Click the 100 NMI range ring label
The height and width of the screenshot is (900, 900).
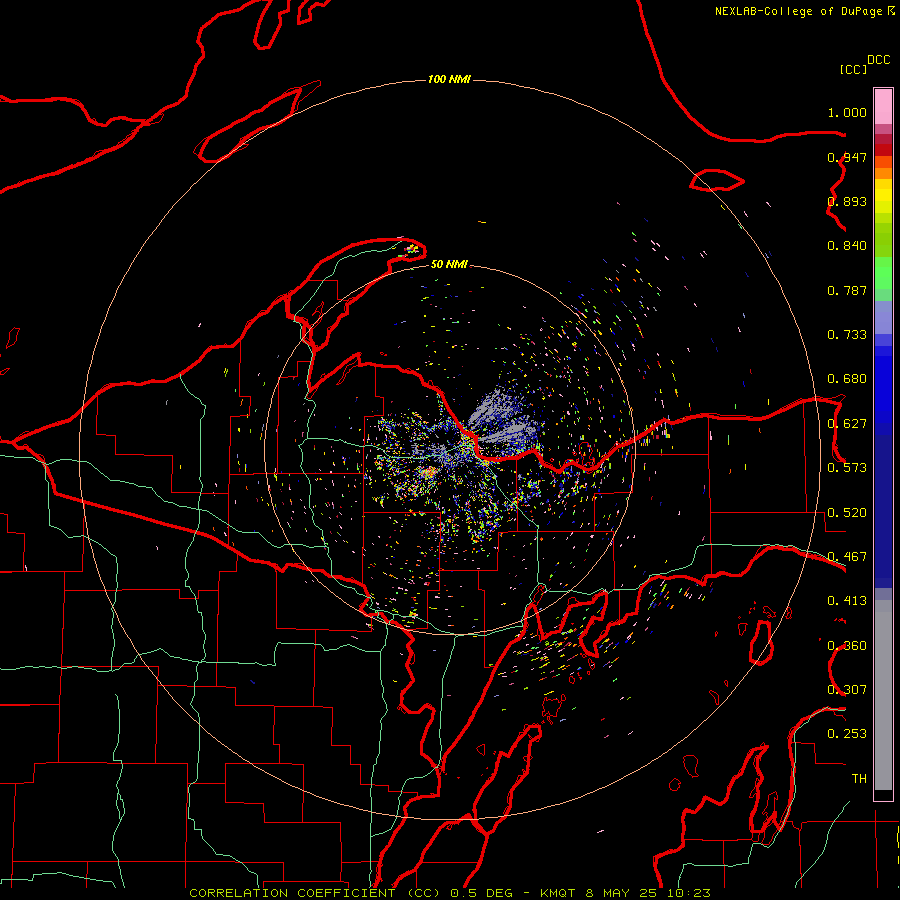[449, 79]
